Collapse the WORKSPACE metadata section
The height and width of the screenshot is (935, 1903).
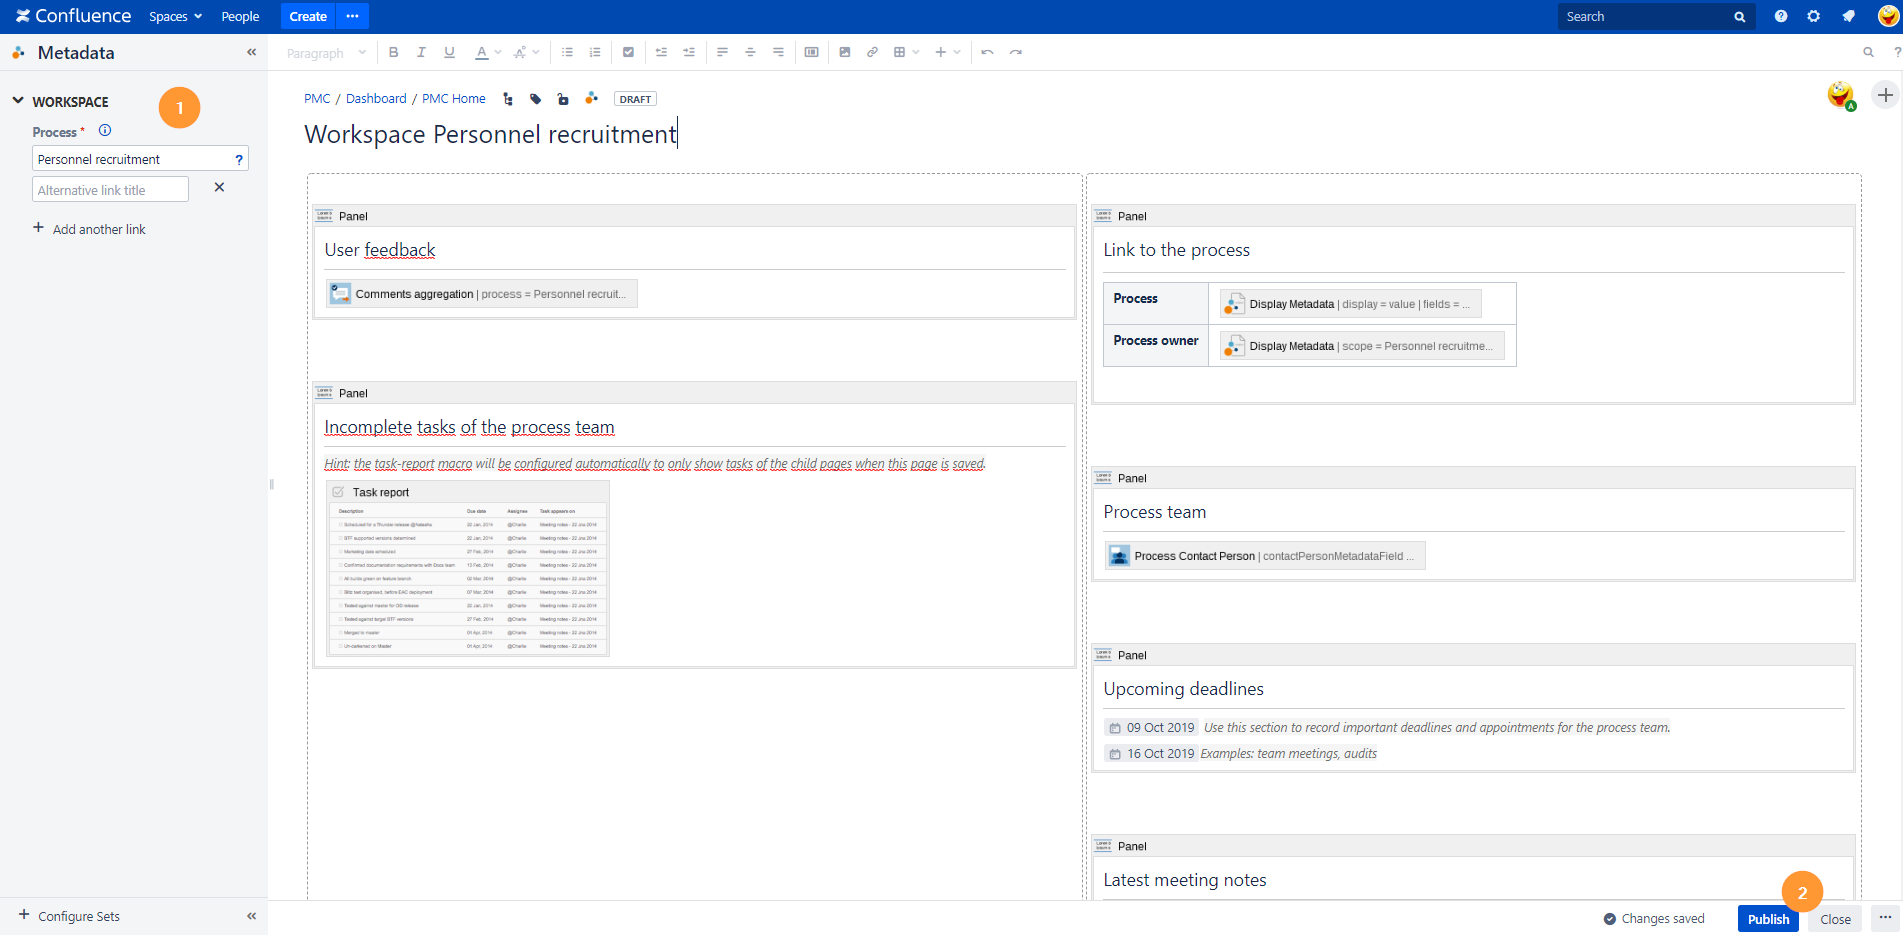point(18,101)
